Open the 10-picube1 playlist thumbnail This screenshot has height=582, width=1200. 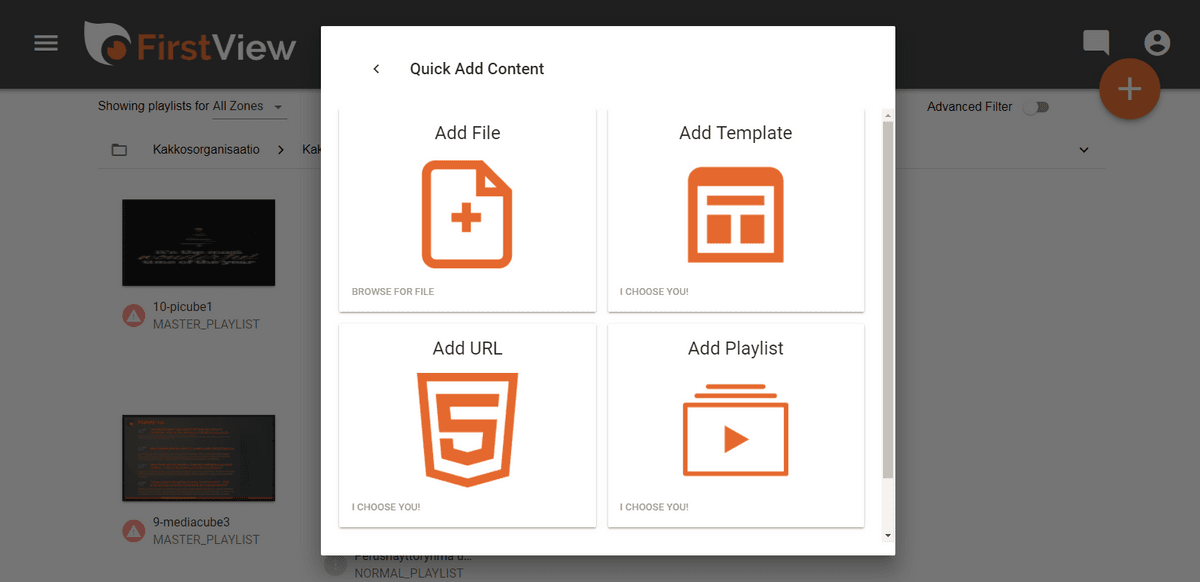(198, 243)
